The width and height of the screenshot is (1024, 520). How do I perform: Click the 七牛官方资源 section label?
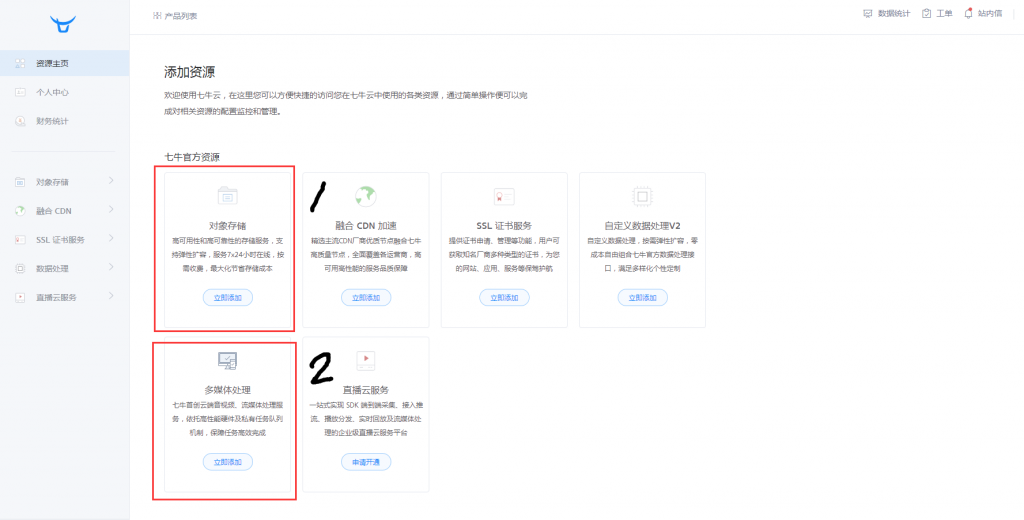(192, 157)
